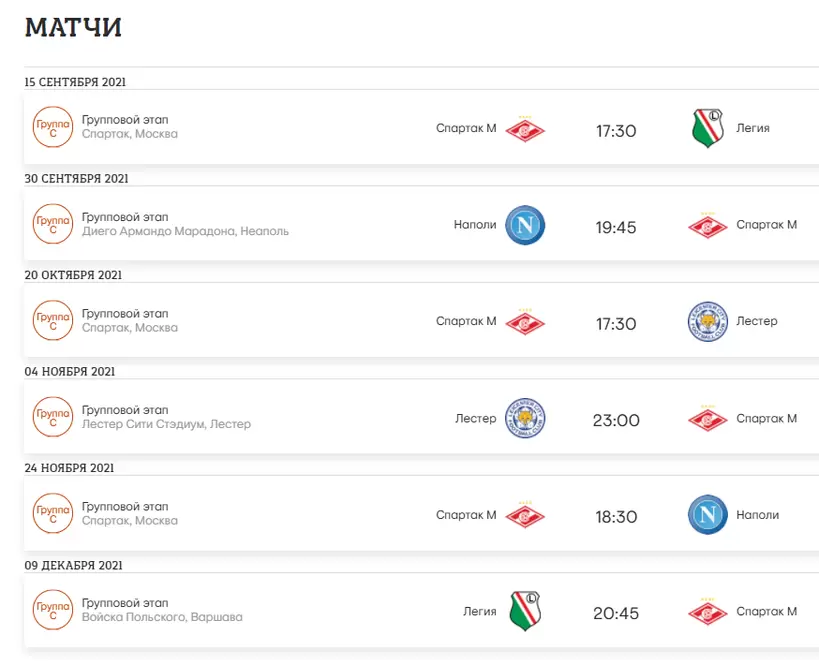
Task: Click the Группа C badge for the 30 September match
Action: point(53,224)
